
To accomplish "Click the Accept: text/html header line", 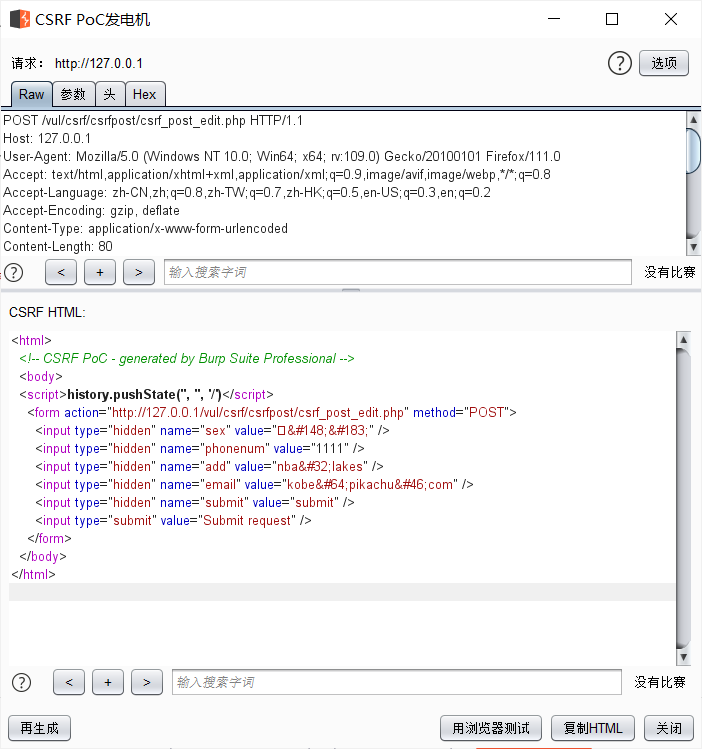I will [277, 174].
